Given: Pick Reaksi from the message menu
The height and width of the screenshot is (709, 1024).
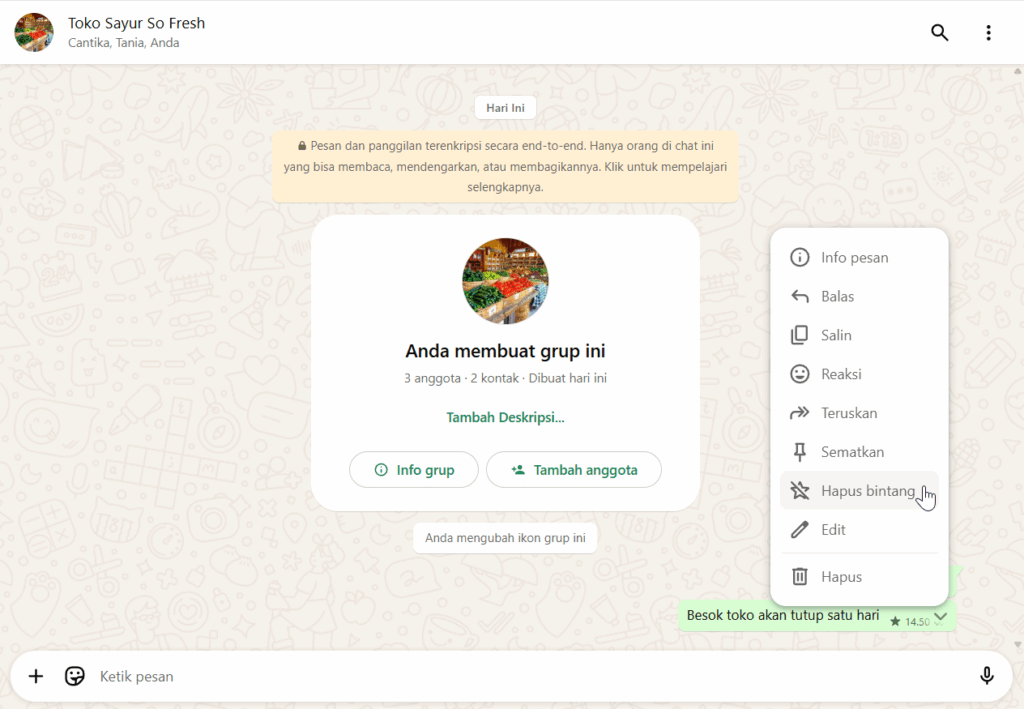Looking at the screenshot, I should 859,374.
